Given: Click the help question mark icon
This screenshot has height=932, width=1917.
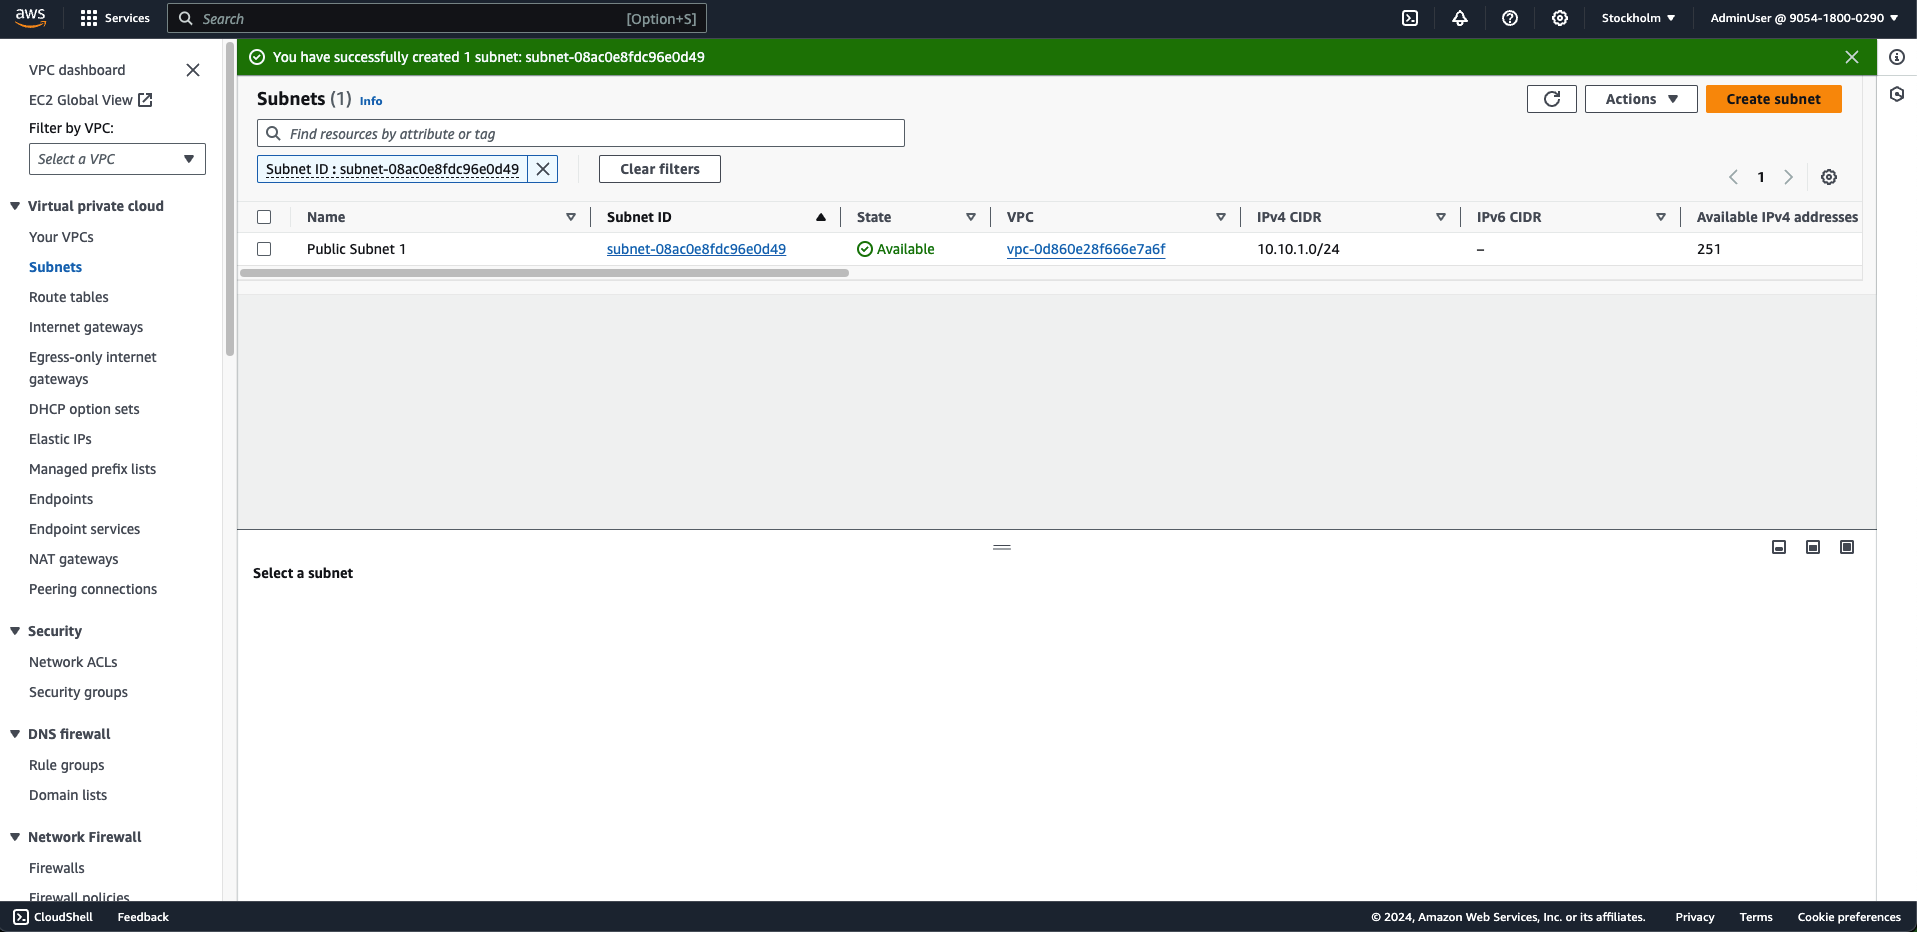Looking at the screenshot, I should point(1510,18).
